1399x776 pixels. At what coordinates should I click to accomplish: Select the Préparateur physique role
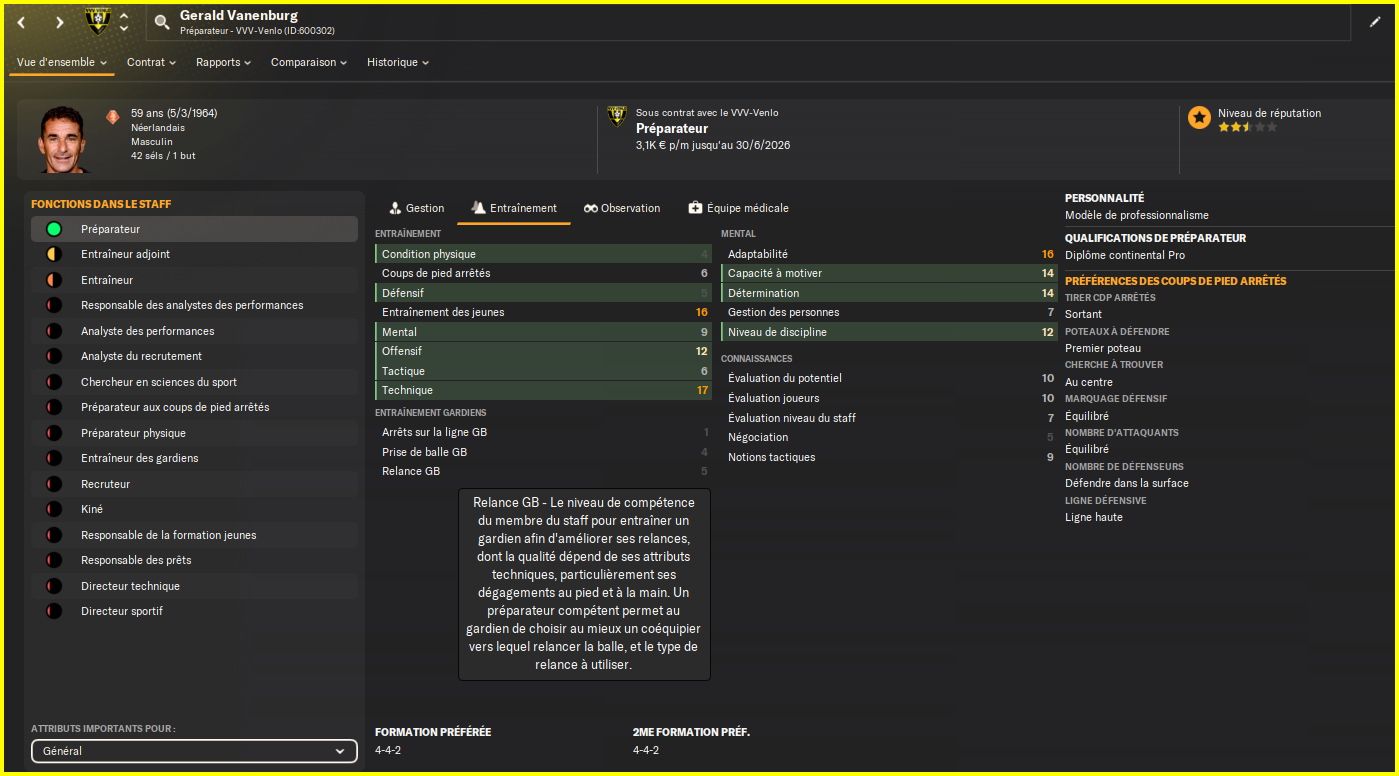tap(194, 433)
